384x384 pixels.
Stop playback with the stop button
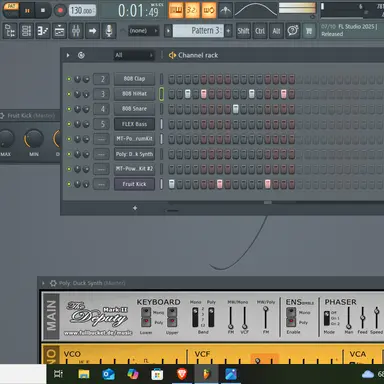pyautogui.click(x=43, y=10)
